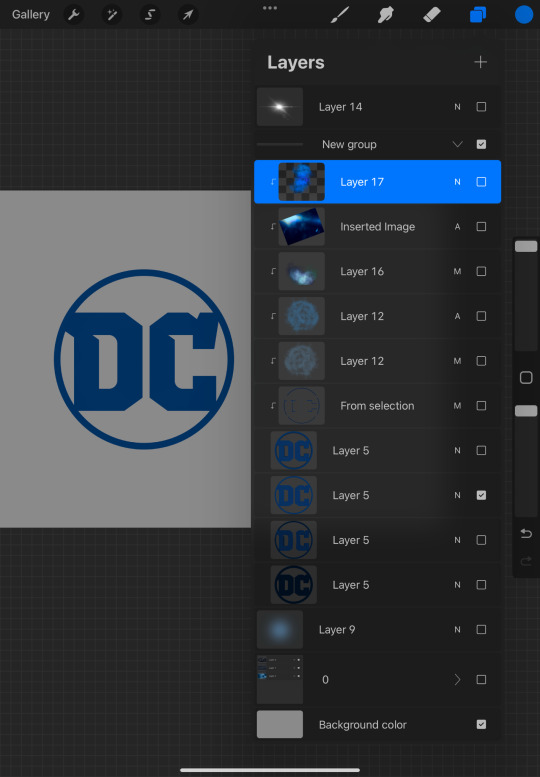Hide New group using its checkbox
The width and height of the screenshot is (540, 777).
pyautogui.click(x=481, y=144)
